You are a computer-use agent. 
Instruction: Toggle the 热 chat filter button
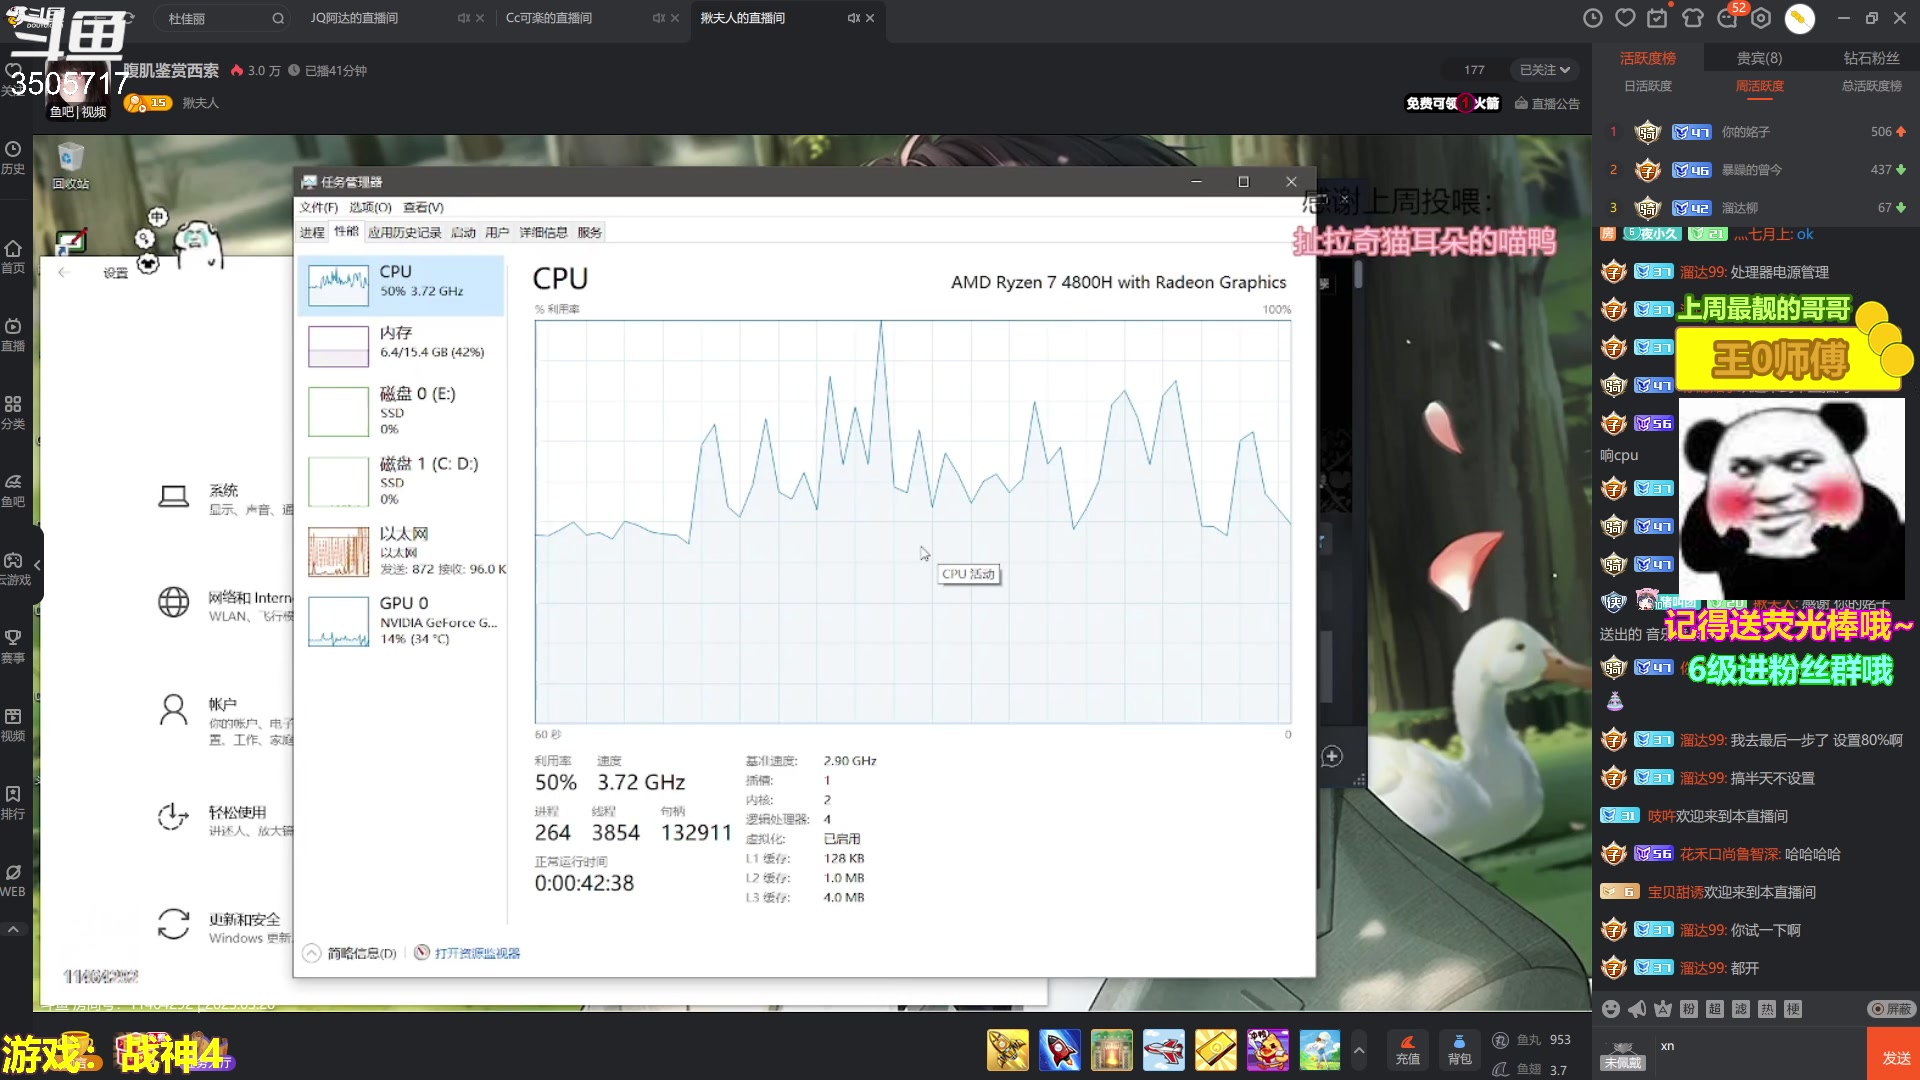point(1767,1009)
